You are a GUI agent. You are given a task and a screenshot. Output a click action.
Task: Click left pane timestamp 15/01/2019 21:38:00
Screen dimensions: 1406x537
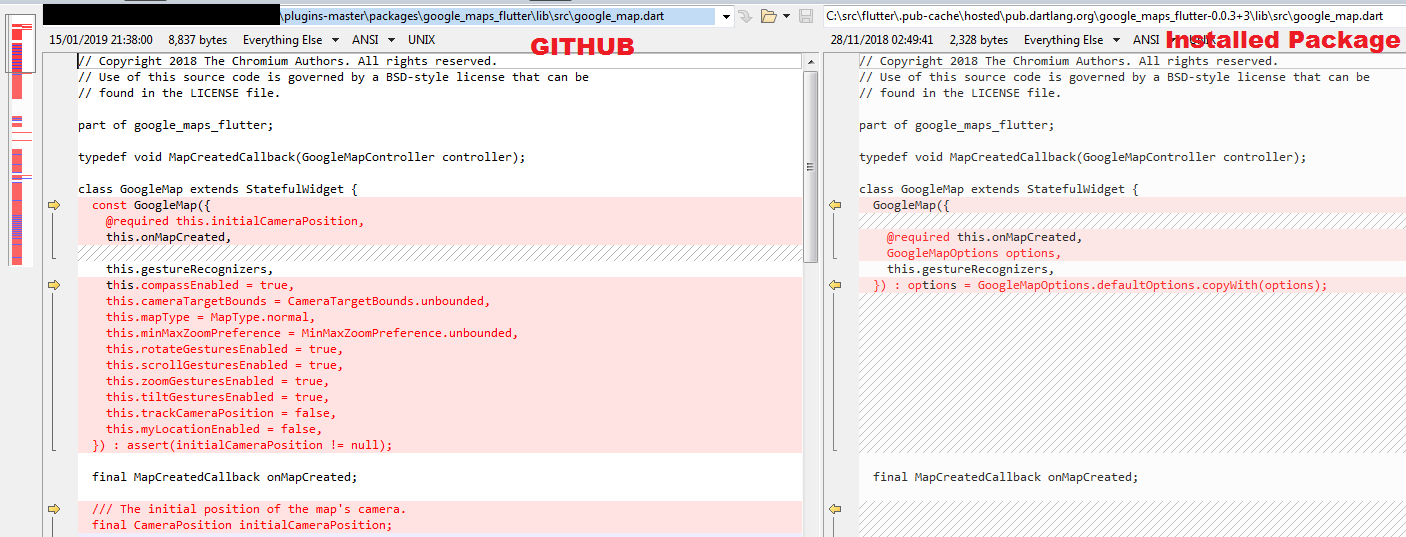pos(101,40)
